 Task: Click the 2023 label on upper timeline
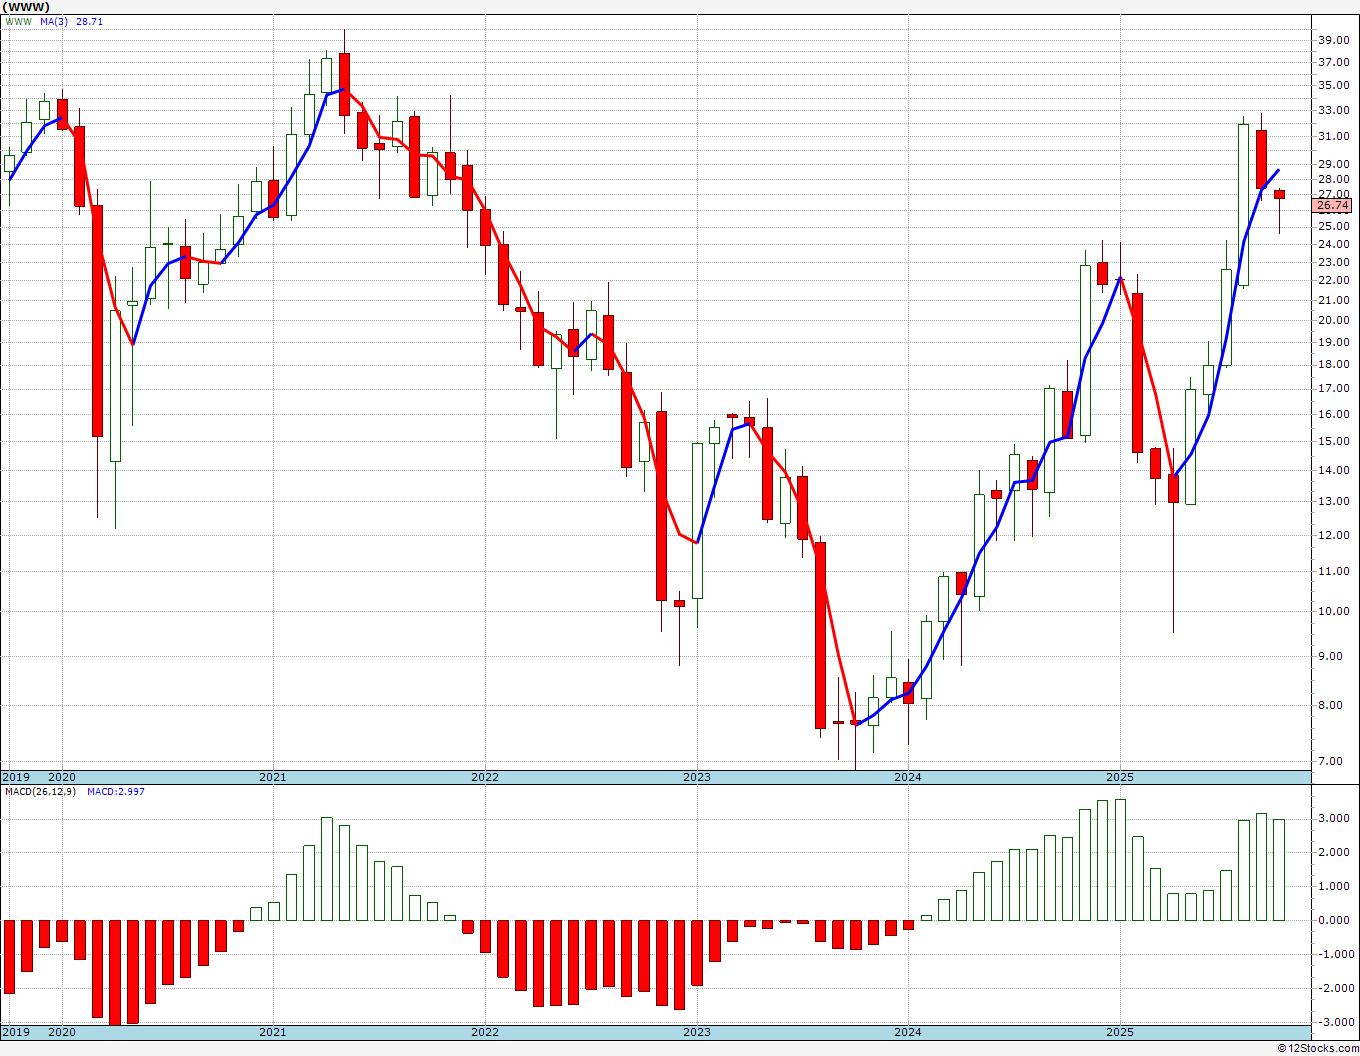(696, 777)
